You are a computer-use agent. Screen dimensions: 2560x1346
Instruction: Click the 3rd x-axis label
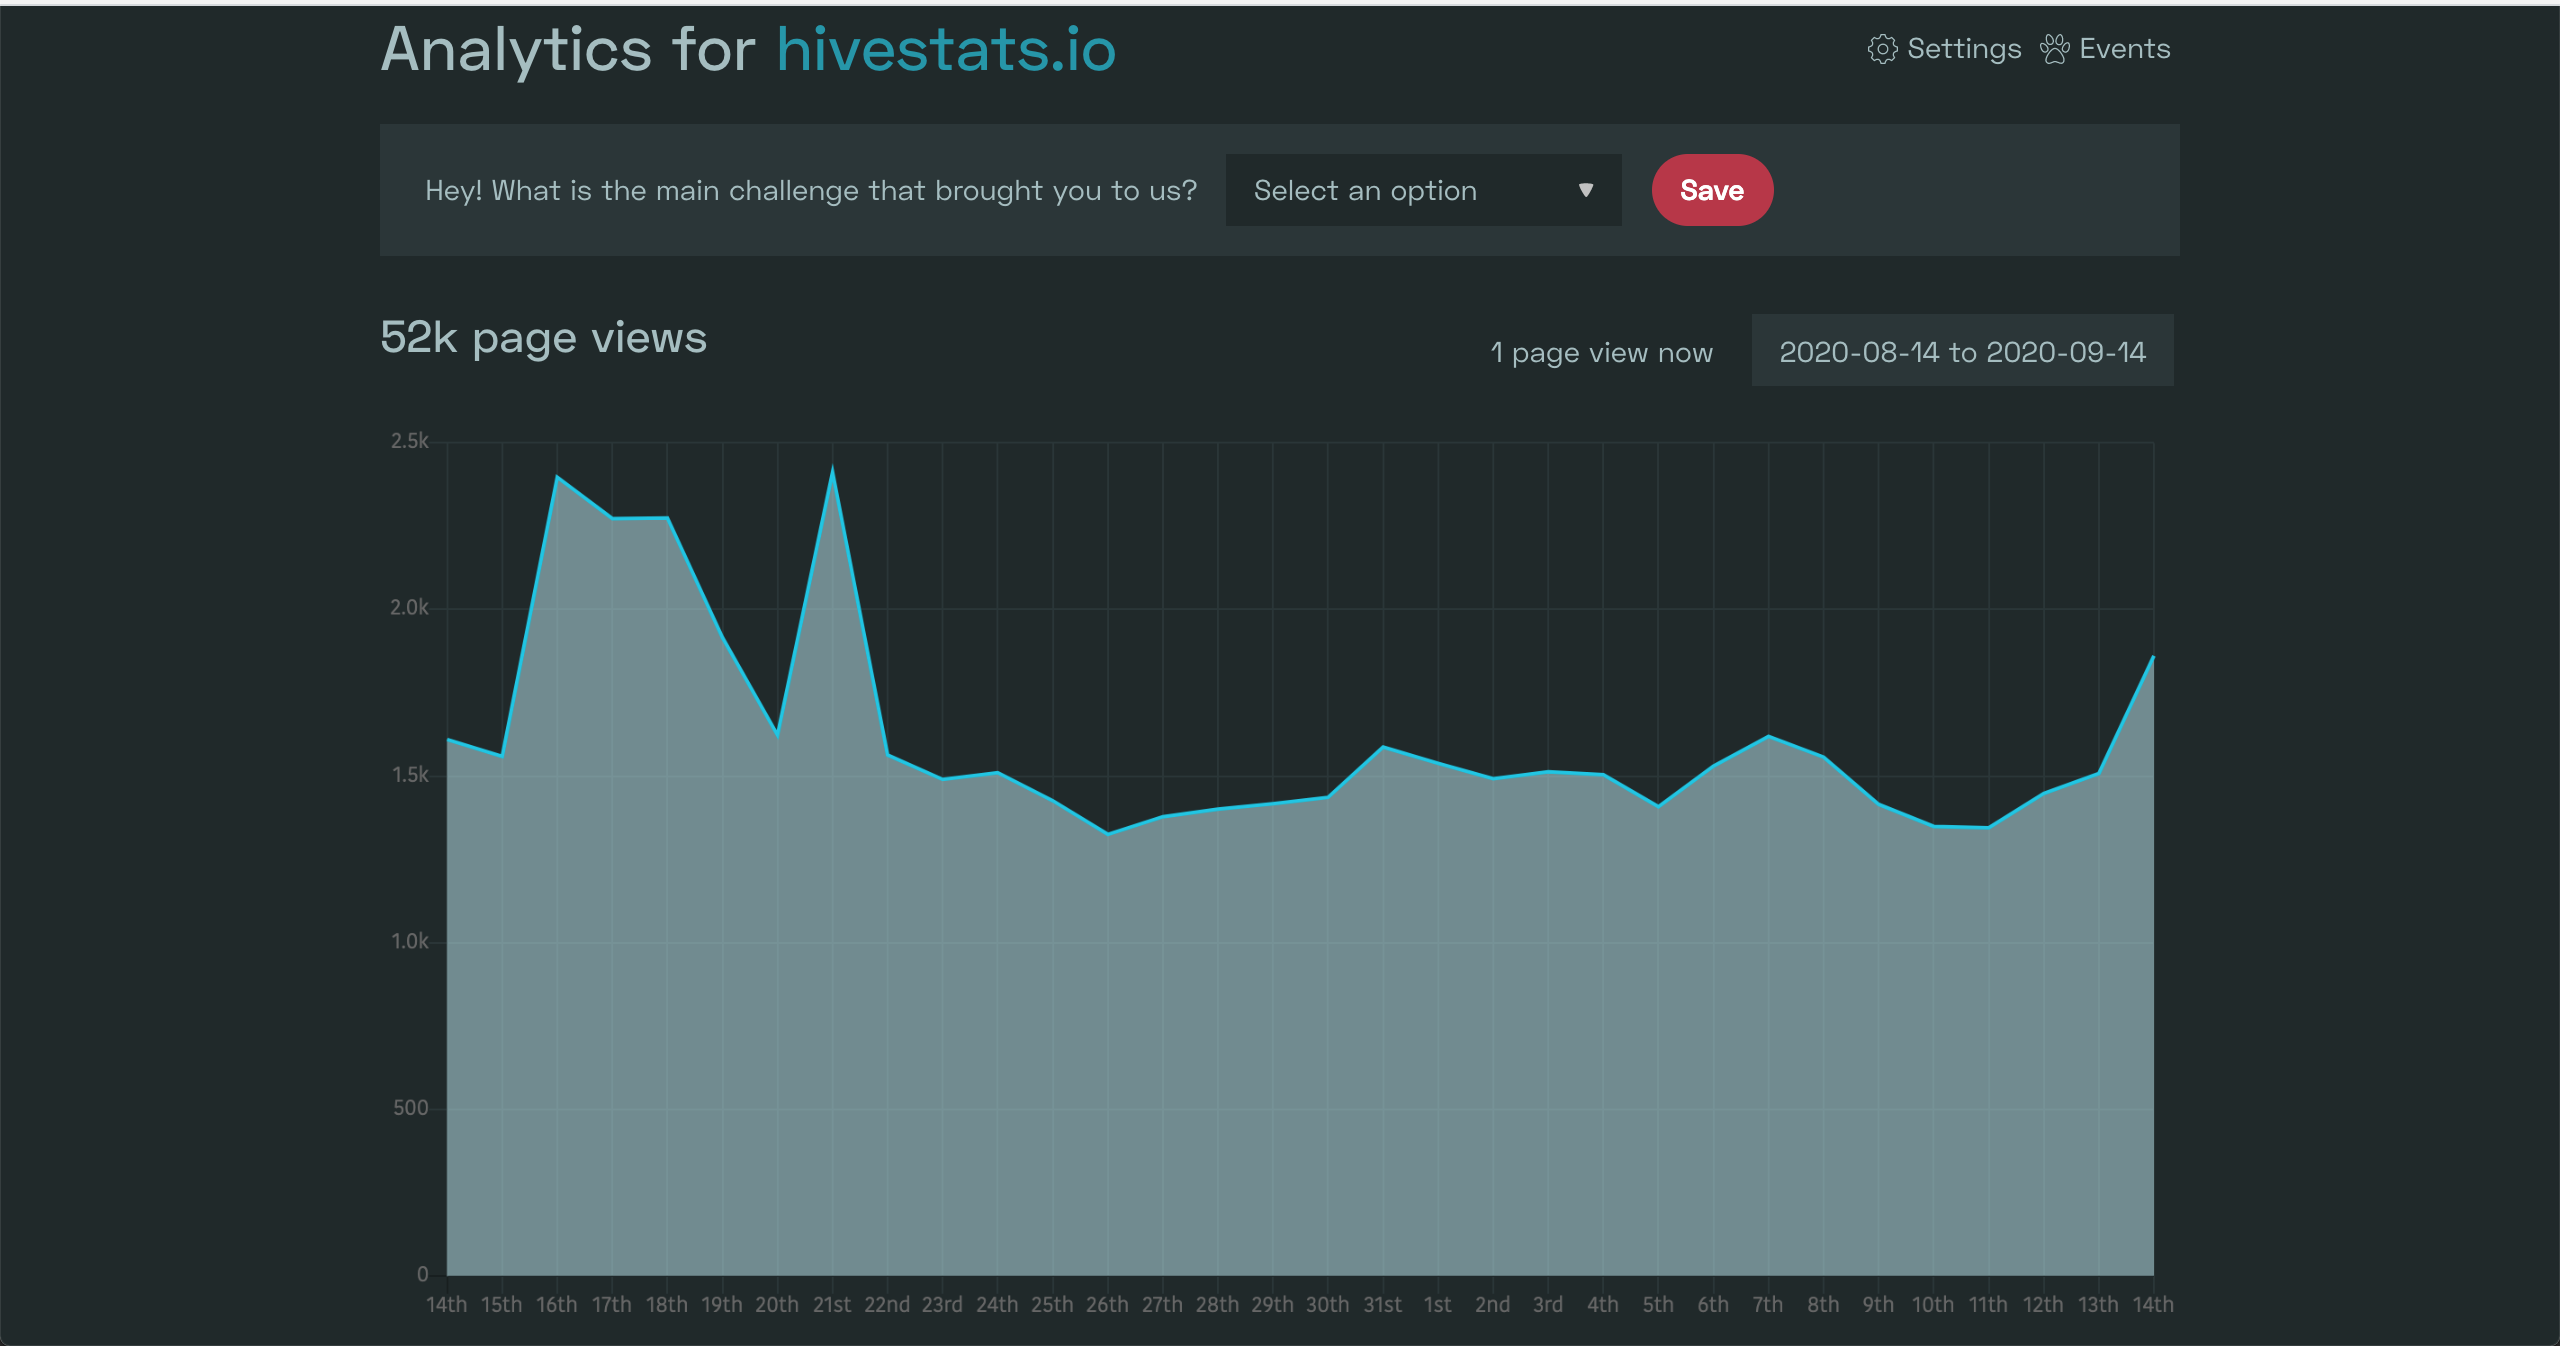(x=1548, y=1305)
